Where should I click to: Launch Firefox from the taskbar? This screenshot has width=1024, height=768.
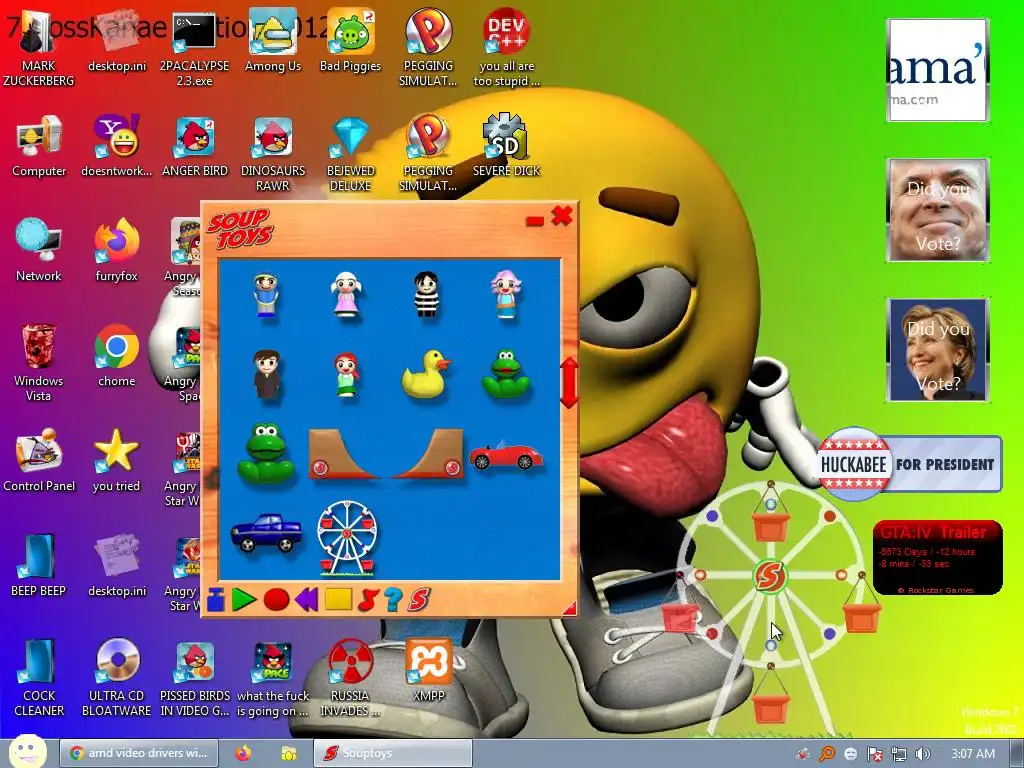(x=243, y=753)
